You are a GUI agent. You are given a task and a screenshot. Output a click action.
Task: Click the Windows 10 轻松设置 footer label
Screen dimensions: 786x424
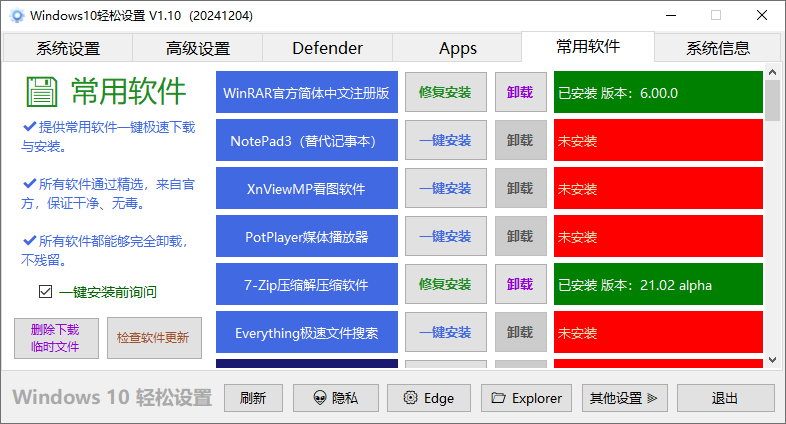tap(112, 397)
